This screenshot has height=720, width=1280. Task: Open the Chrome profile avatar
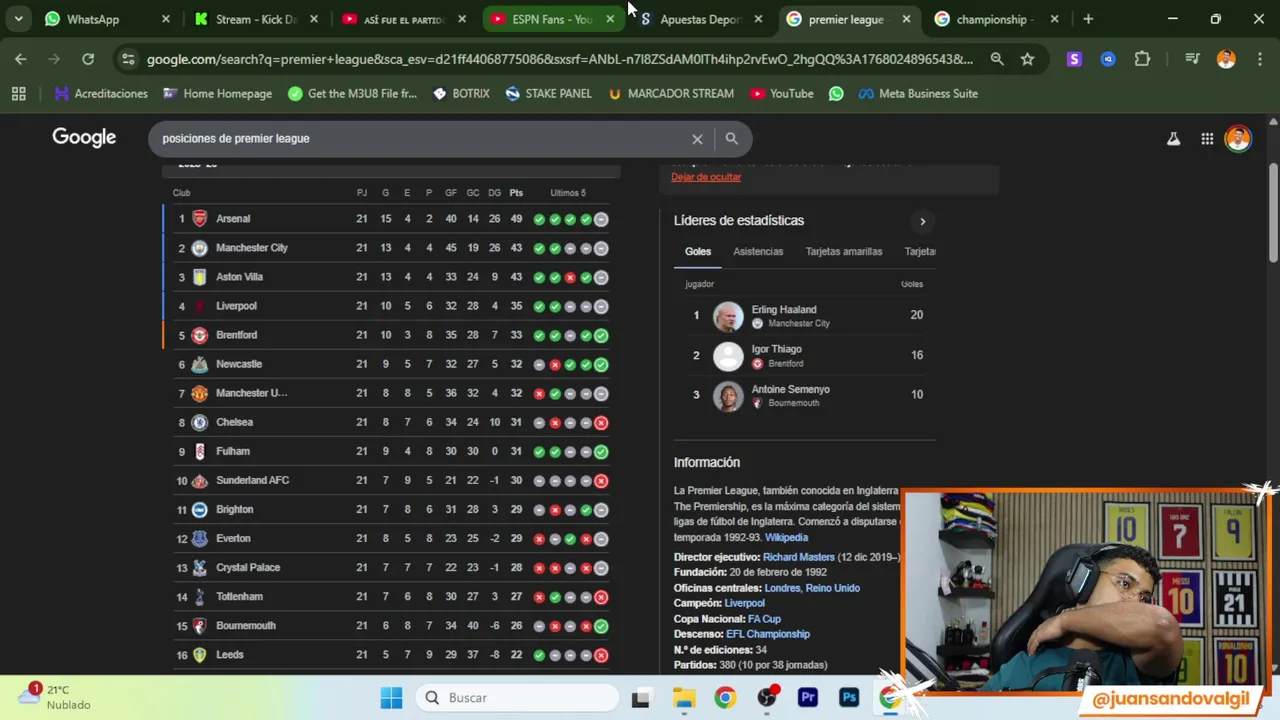[x=1226, y=59]
